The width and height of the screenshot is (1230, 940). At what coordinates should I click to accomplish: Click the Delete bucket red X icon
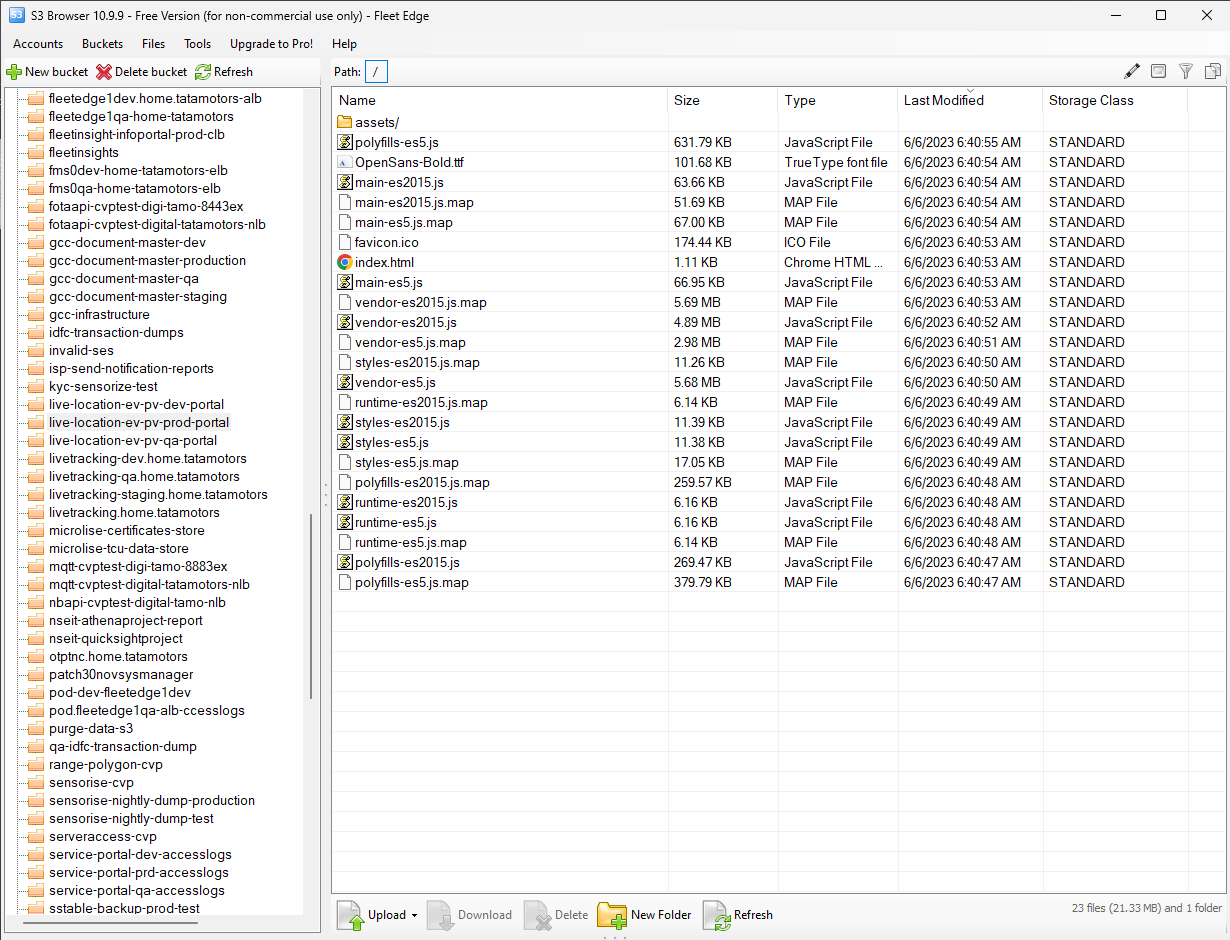pos(104,72)
